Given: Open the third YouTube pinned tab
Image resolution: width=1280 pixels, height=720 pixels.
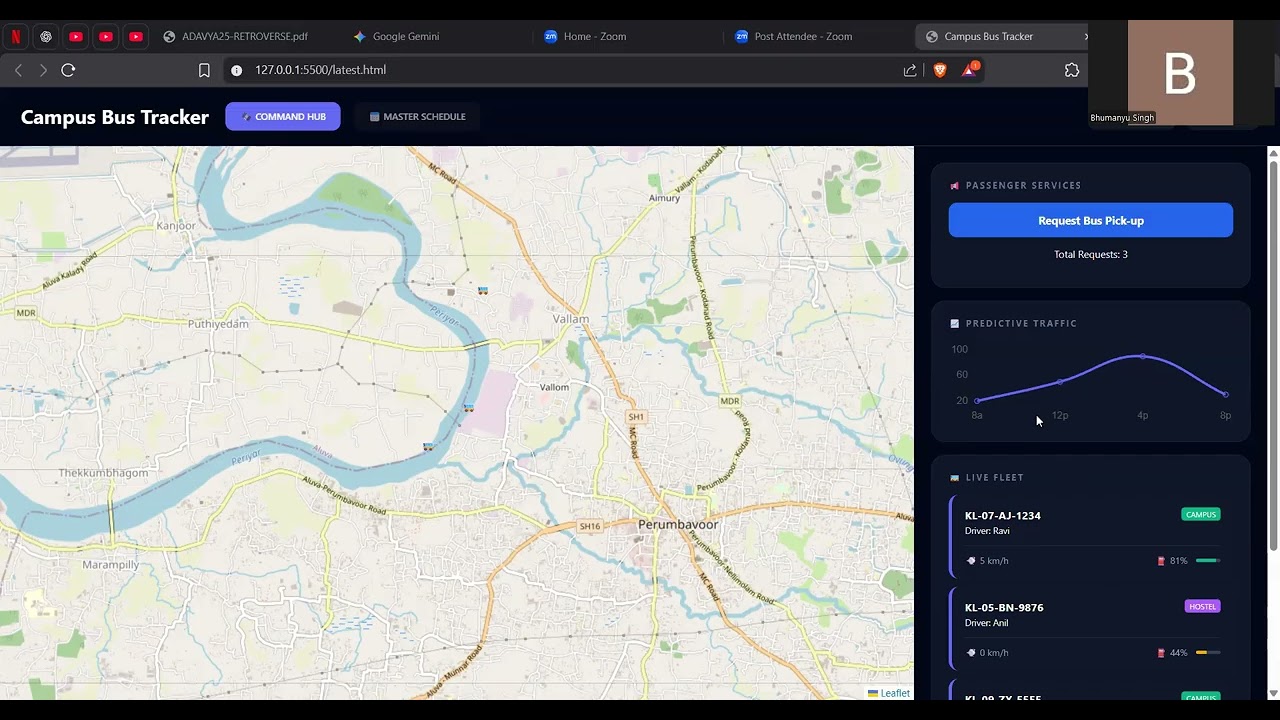Looking at the screenshot, I should pyautogui.click(x=136, y=36).
